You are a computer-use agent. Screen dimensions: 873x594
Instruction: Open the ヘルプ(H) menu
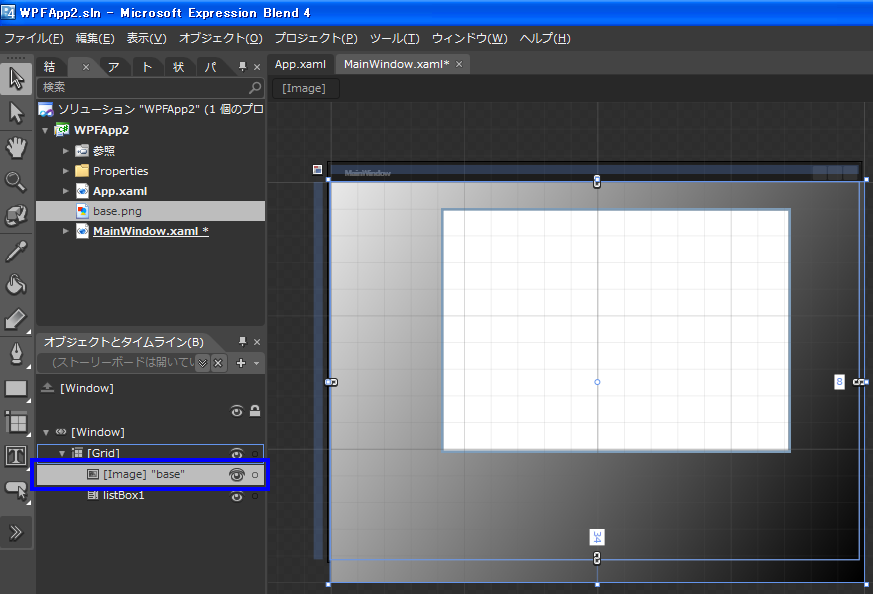pos(545,38)
